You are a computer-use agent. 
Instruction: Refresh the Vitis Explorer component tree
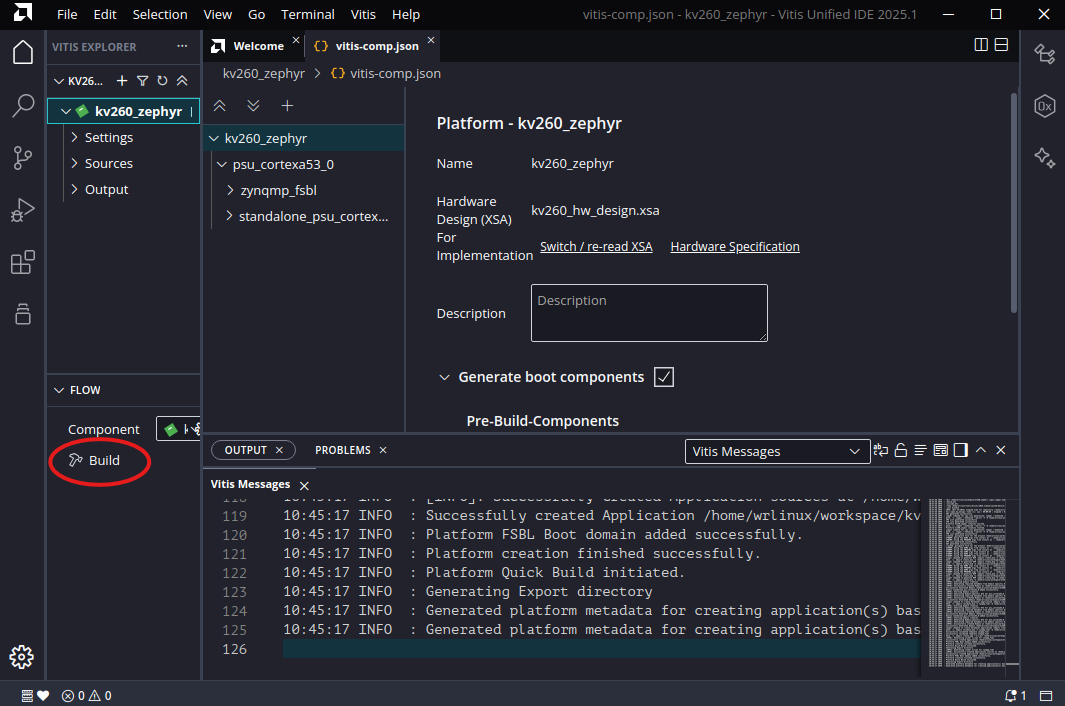pyautogui.click(x=162, y=81)
